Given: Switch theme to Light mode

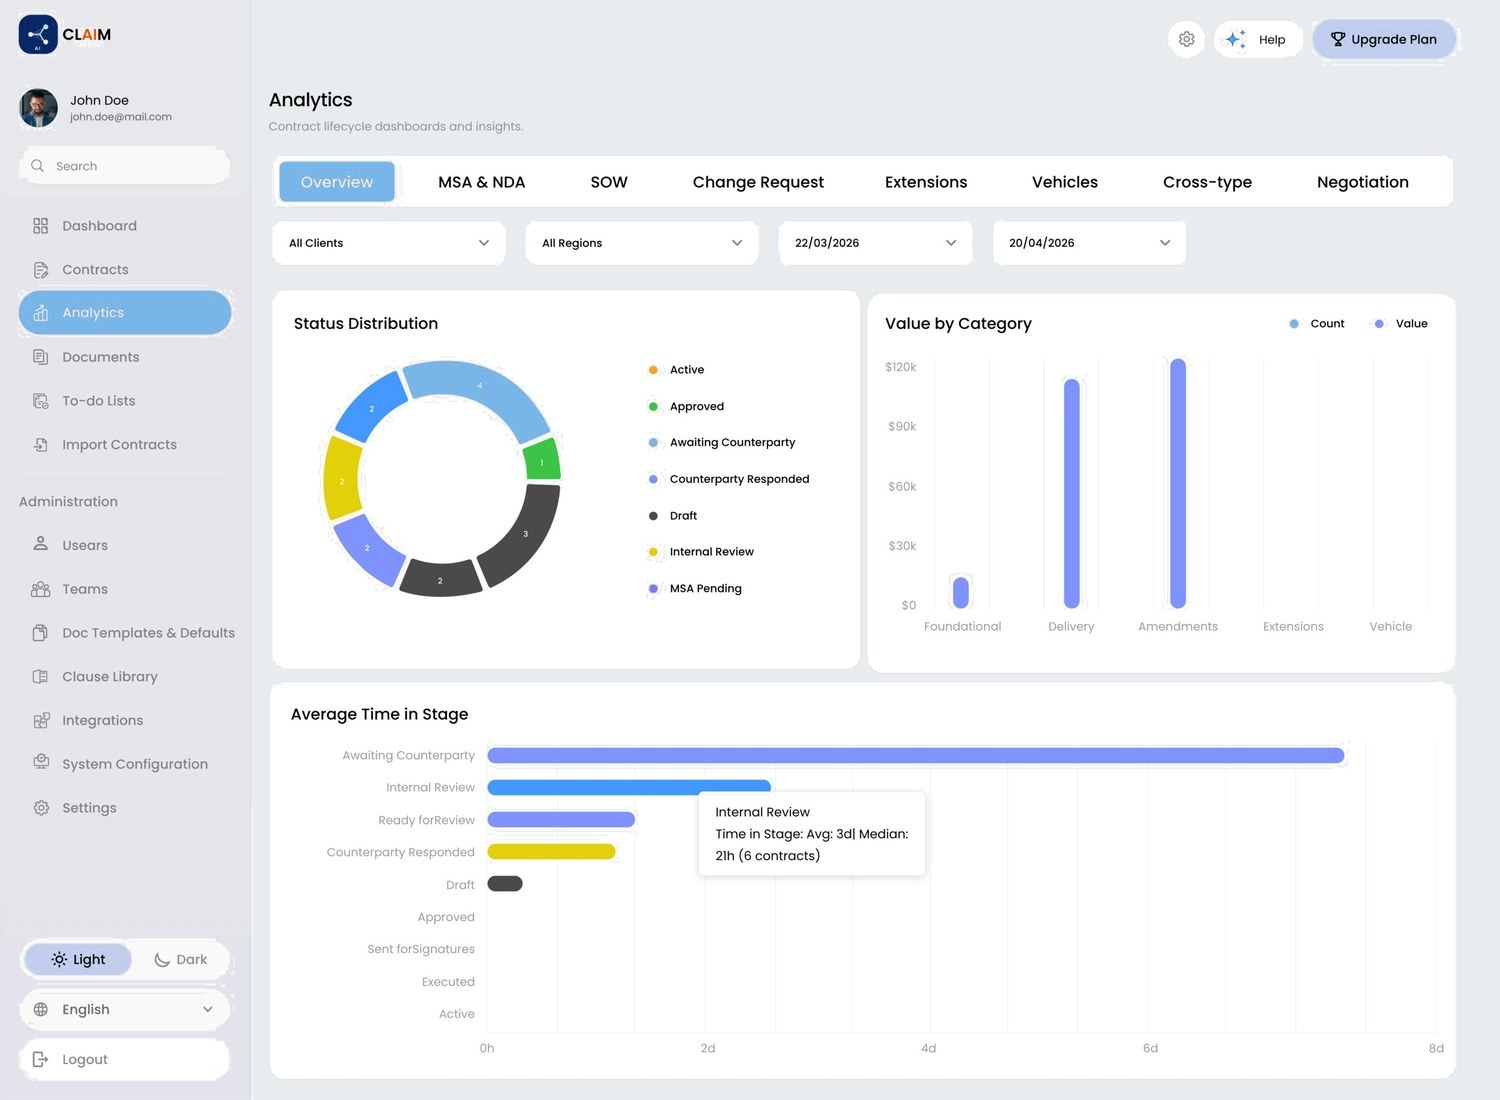Looking at the screenshot, I should tap(78, 960).
